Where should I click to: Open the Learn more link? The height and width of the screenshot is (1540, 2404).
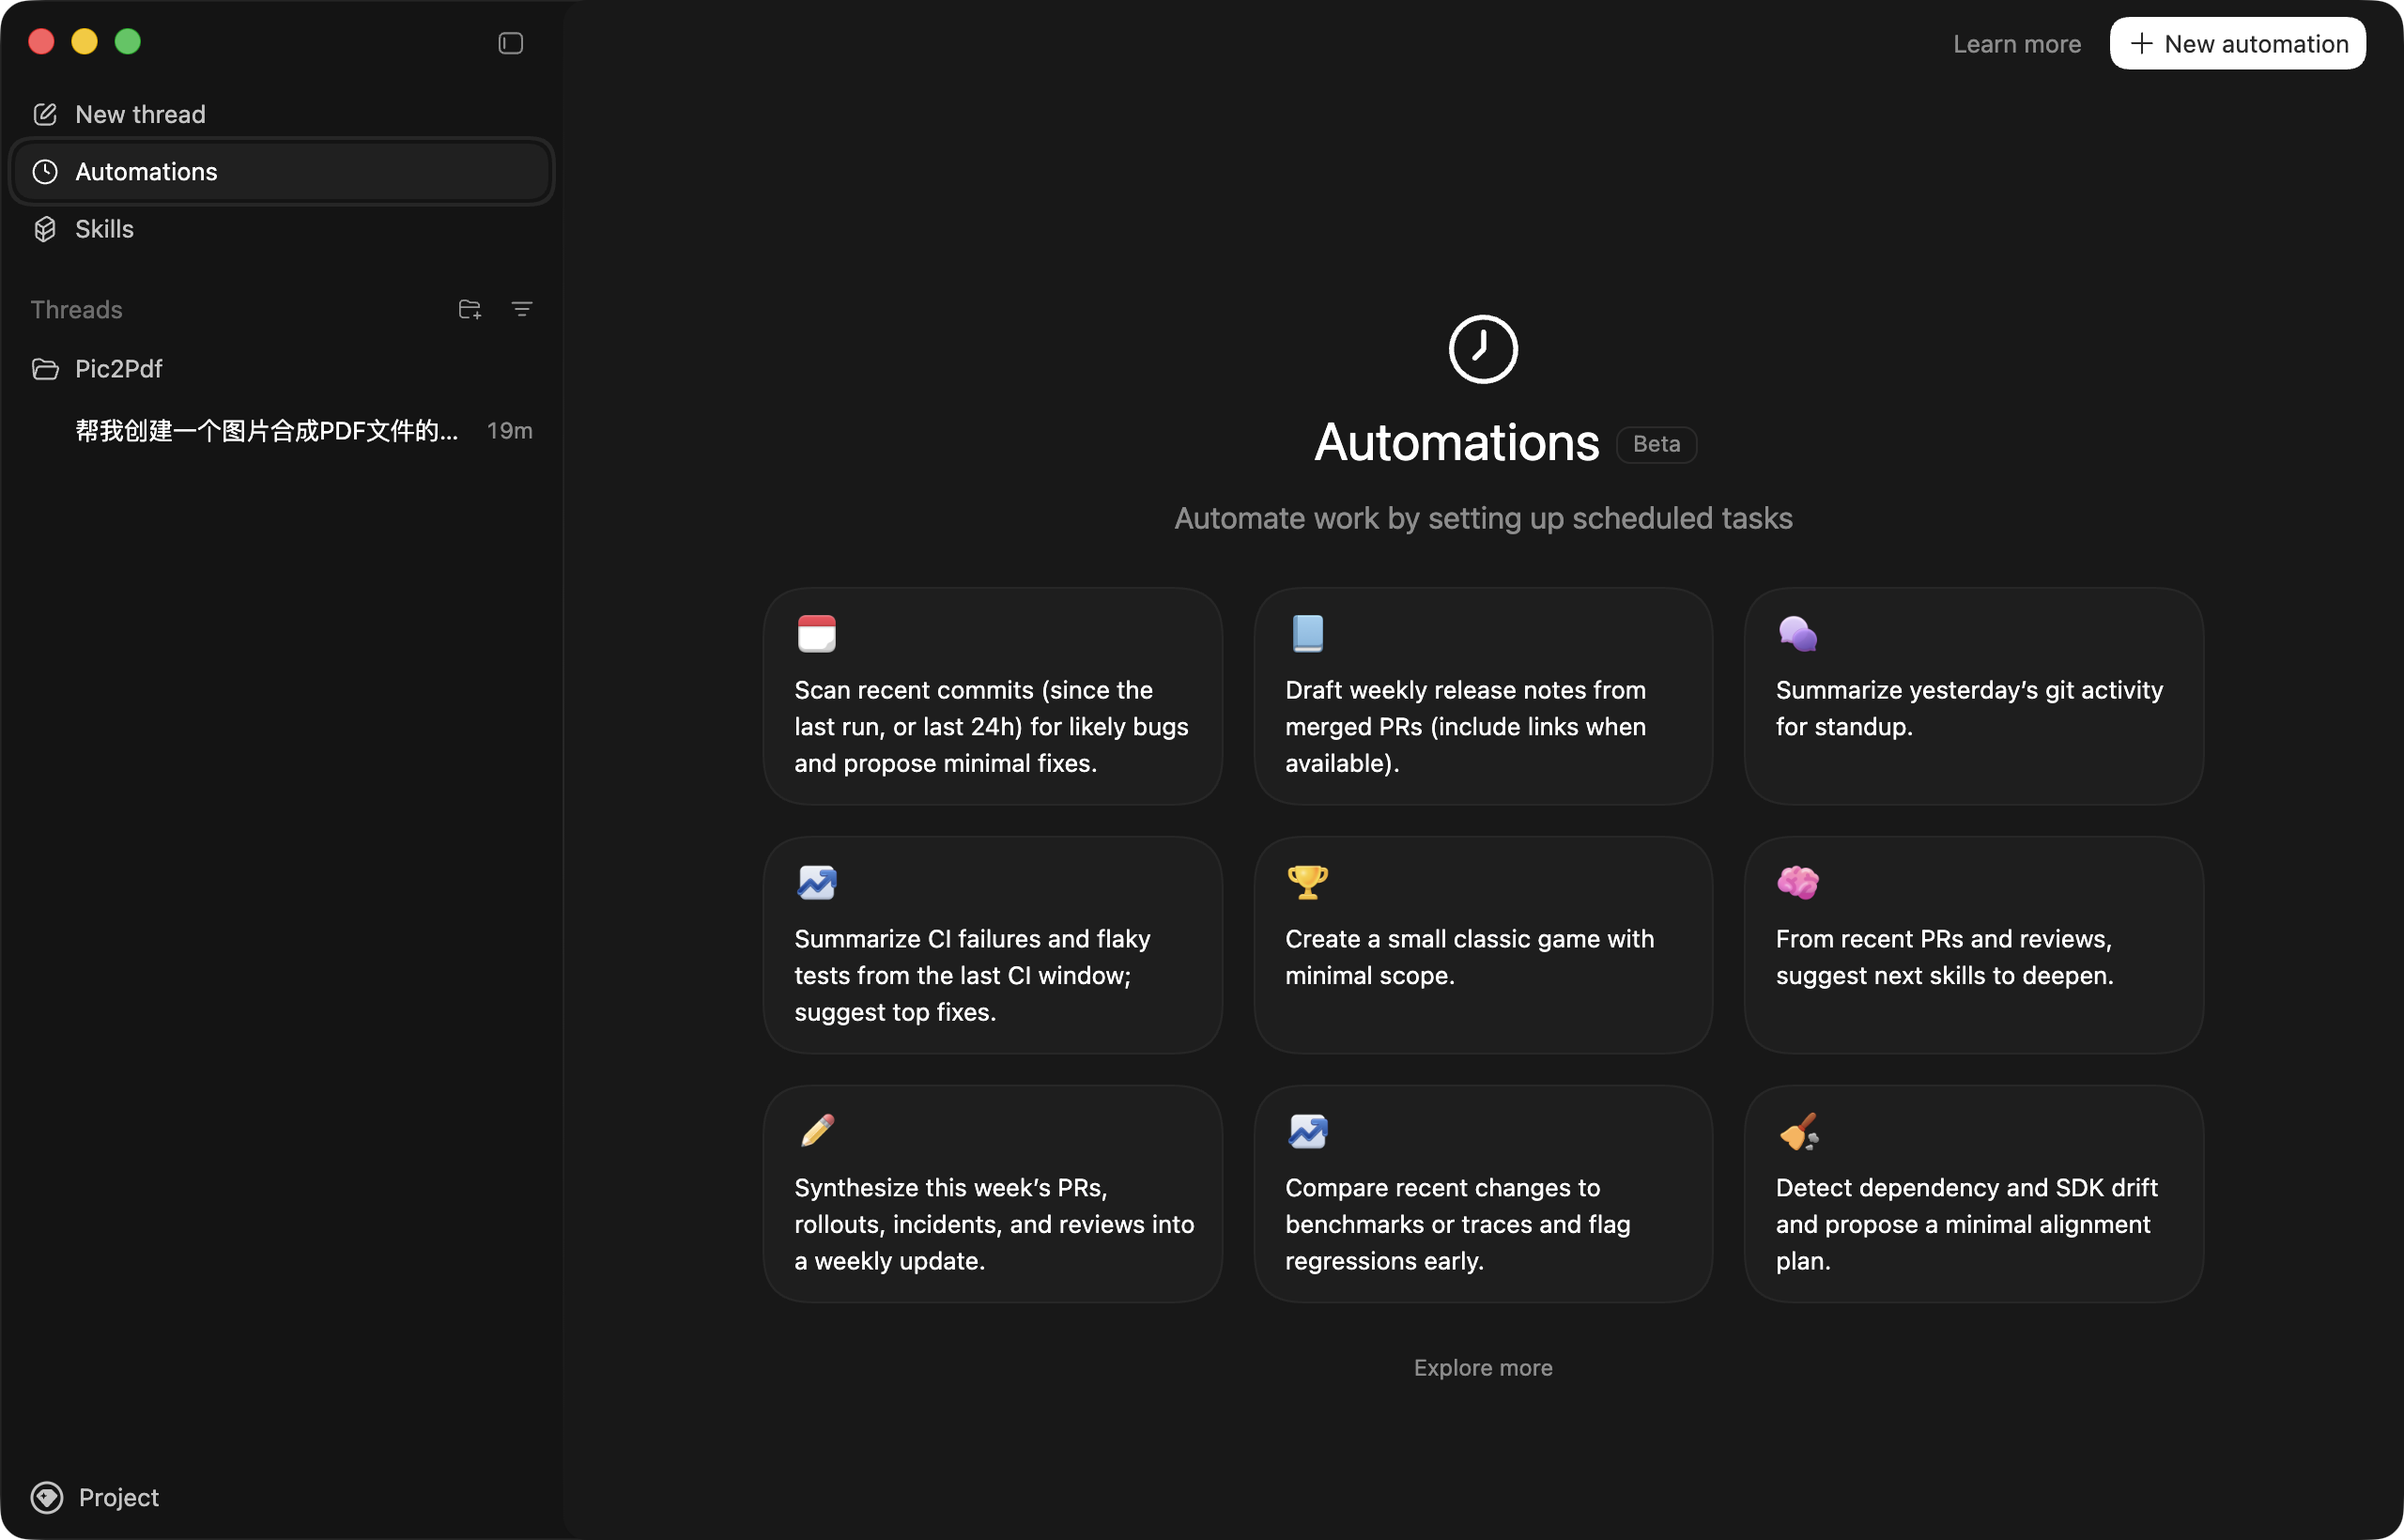[x=2016, y=44]
